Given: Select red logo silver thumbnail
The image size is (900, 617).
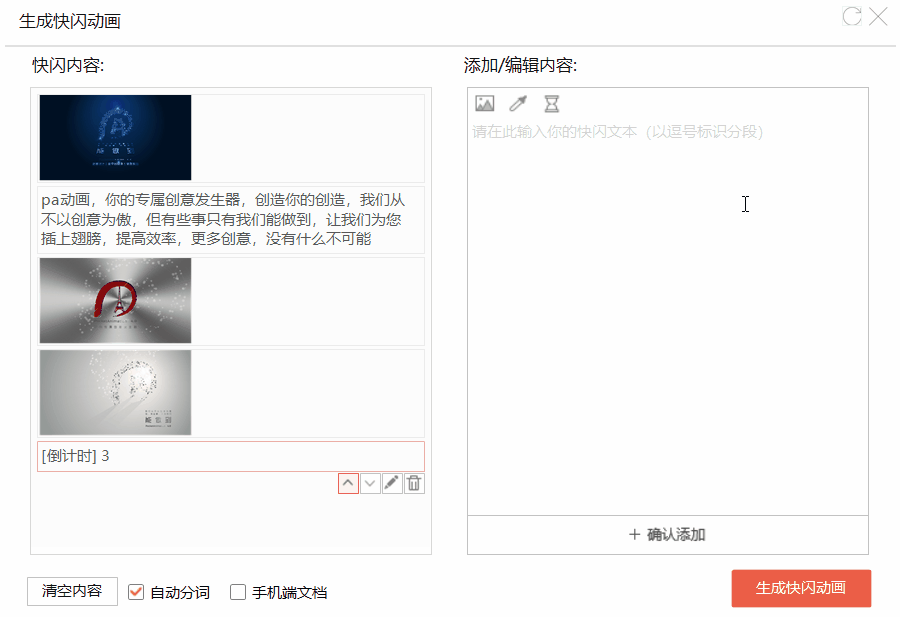Looking at the screenshot, I should click(115, 301).
